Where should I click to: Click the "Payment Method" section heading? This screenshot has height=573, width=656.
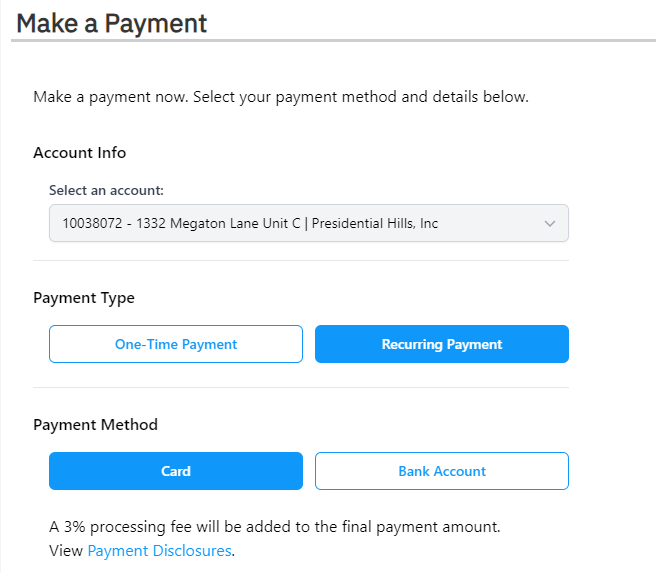coord(95,425)
